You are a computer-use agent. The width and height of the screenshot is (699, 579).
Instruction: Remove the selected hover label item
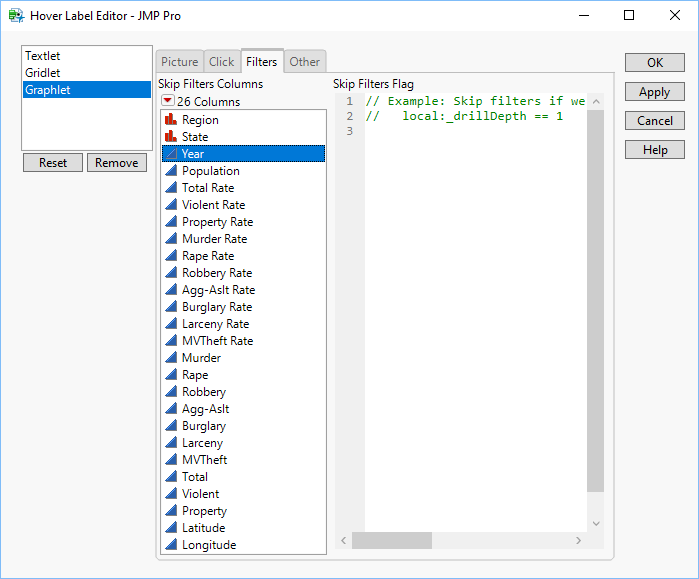click(117, 163)
